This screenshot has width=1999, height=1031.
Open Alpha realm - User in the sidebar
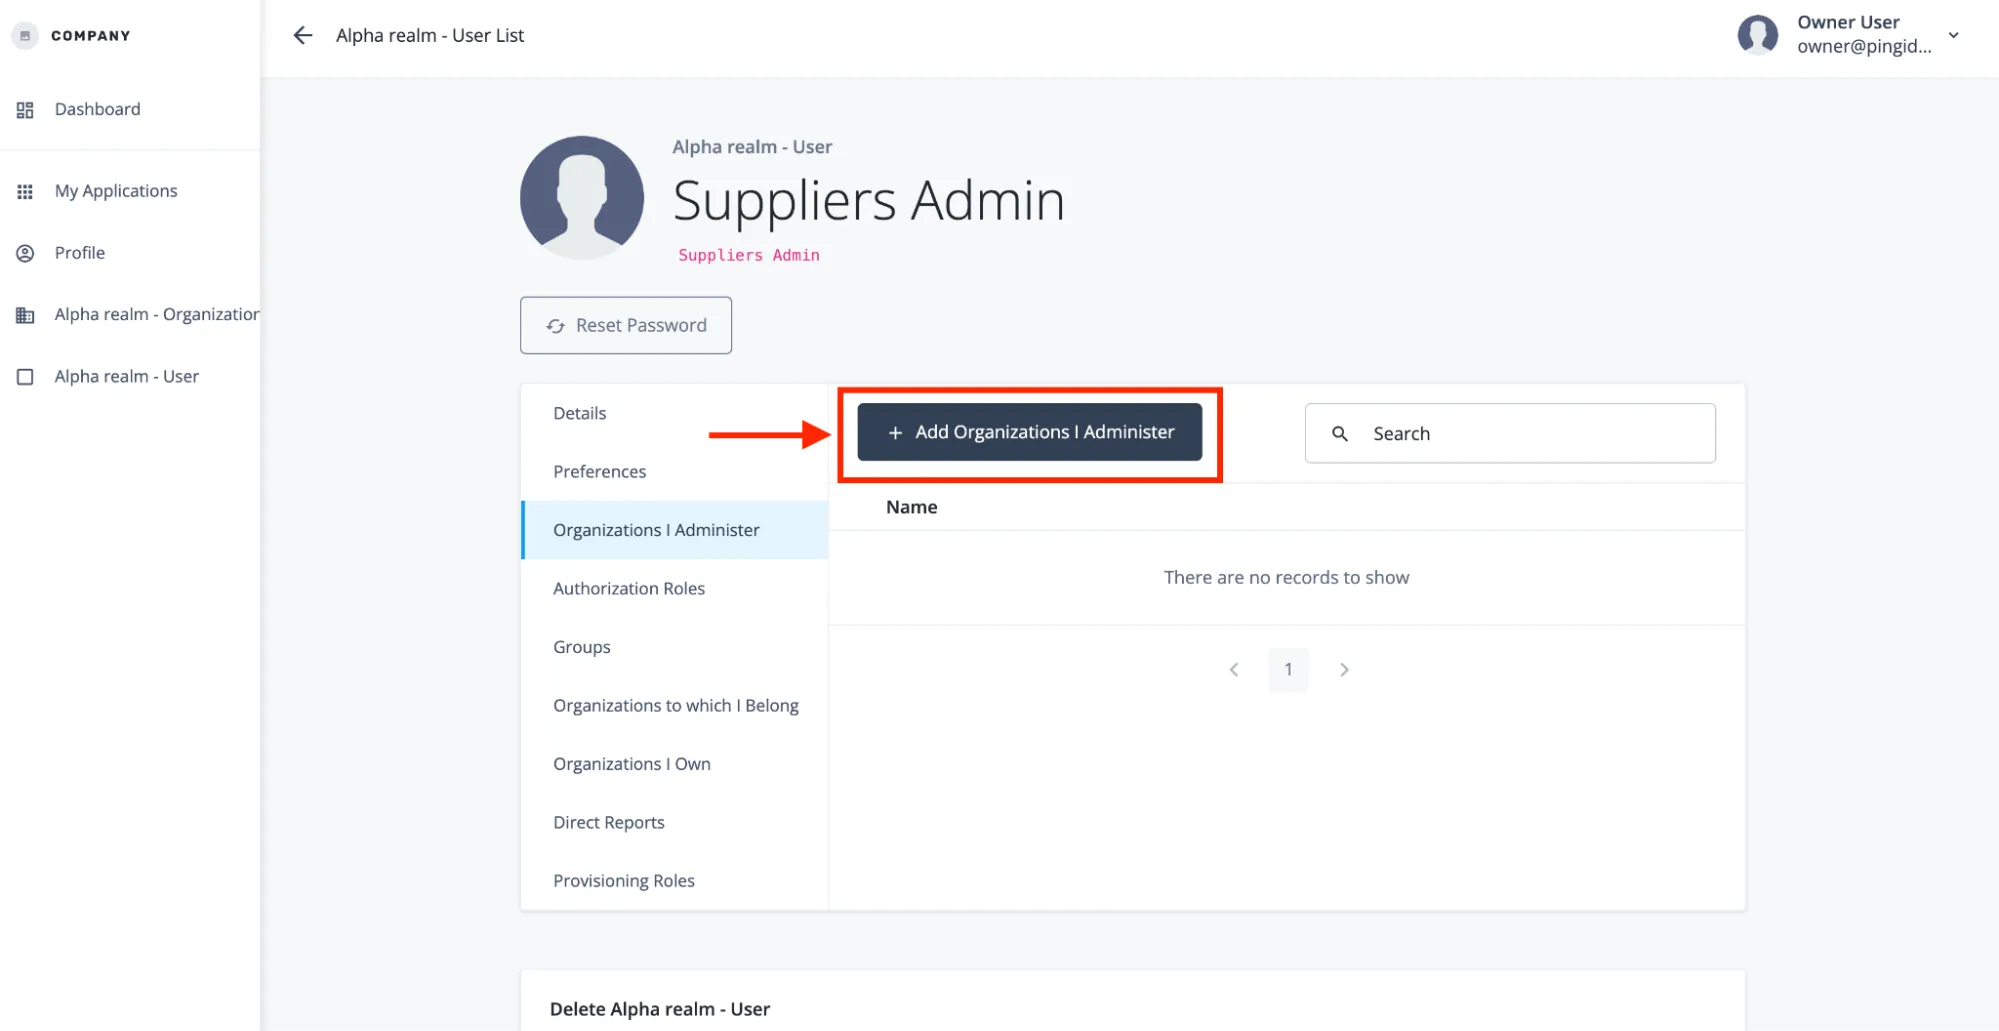(x=127, y=376)
